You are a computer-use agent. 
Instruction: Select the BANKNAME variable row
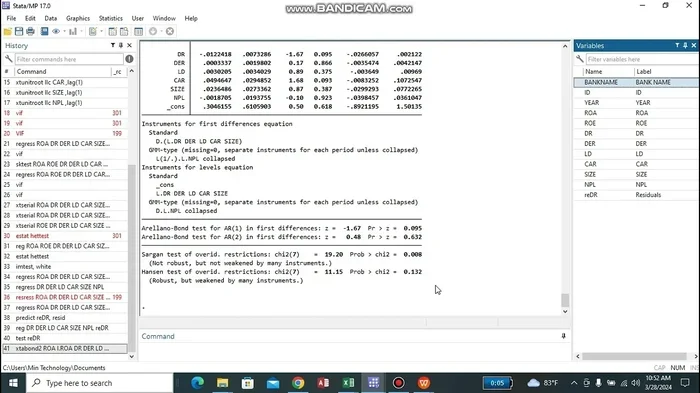click(637, 82)
